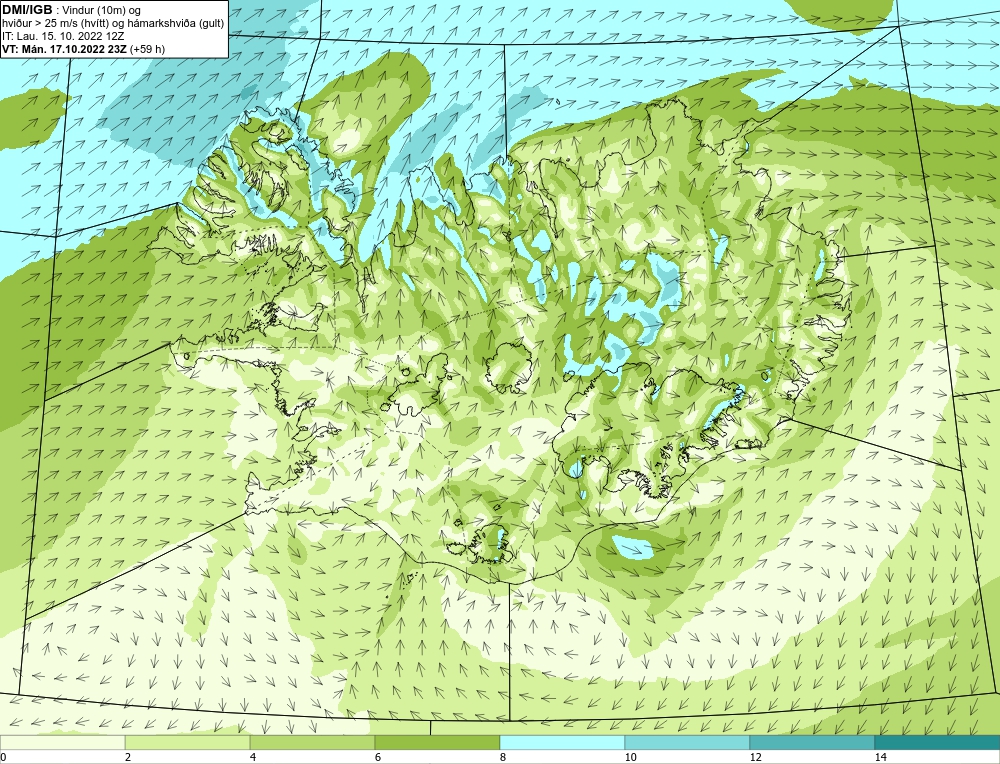Click the legend value label 8
Viewport: 1000px width, 764px height.
(x=503, y=757)
